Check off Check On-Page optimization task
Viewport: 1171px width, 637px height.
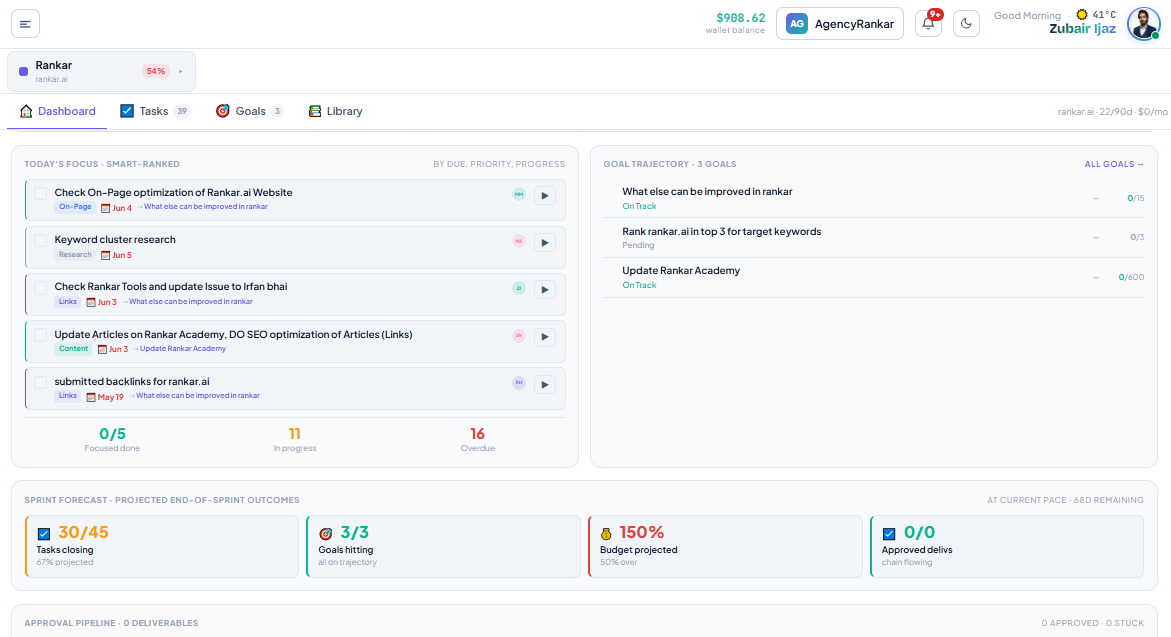[40, 193]
